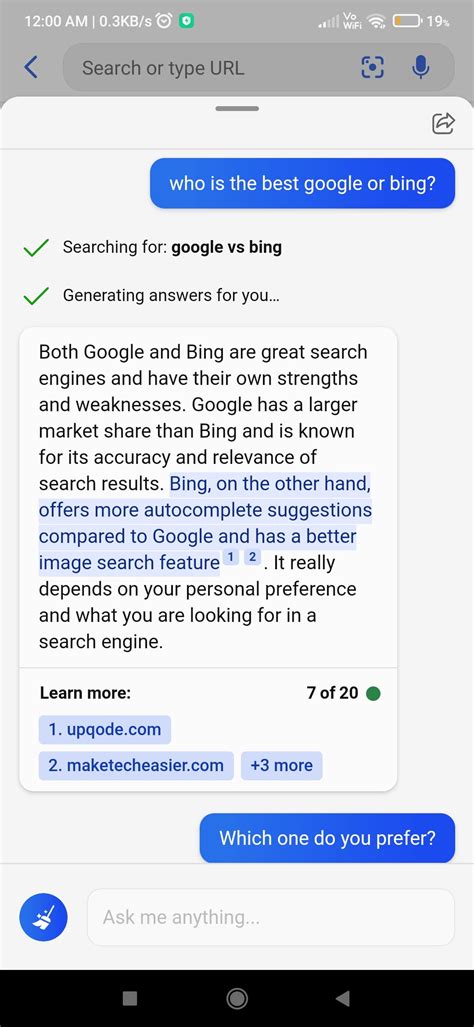This screenshot has height=1027, width=474.
Task: Open citation 1 superscript link
Action: 230,557
